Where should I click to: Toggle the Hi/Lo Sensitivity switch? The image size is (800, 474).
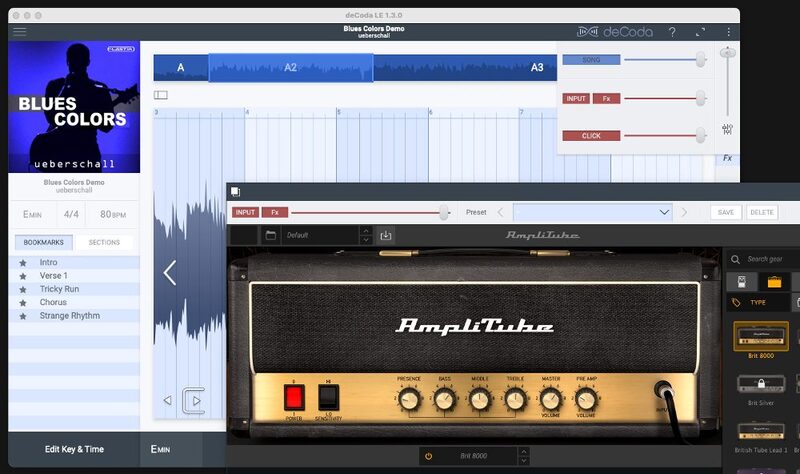coord(328,397)
